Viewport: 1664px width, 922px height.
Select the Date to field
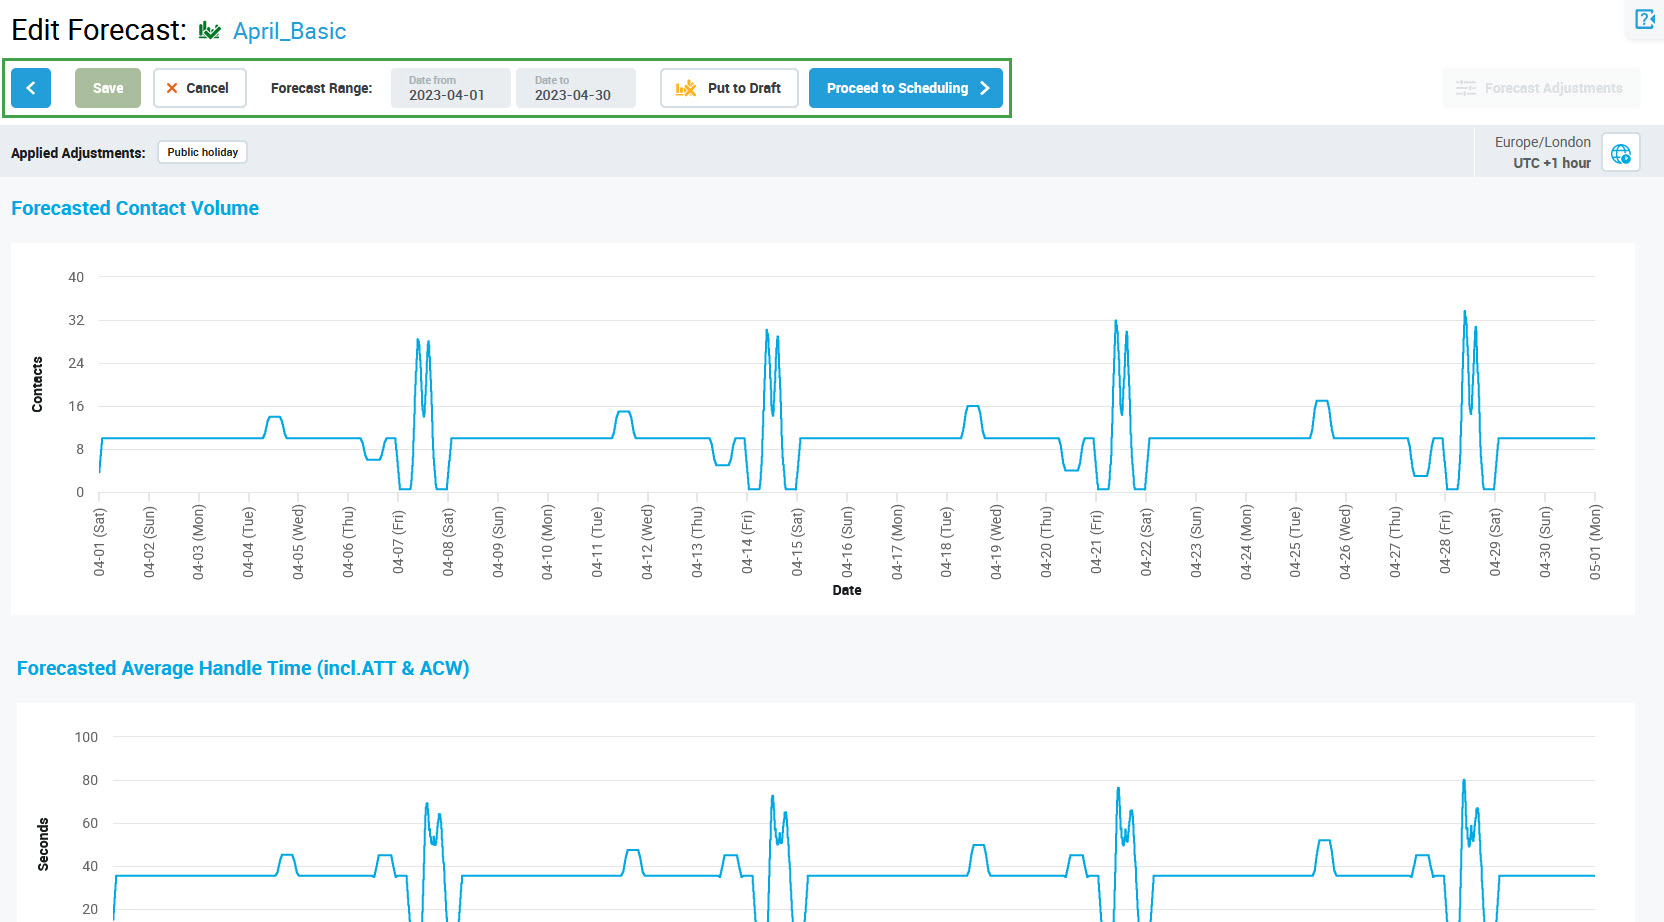(575, 88)
